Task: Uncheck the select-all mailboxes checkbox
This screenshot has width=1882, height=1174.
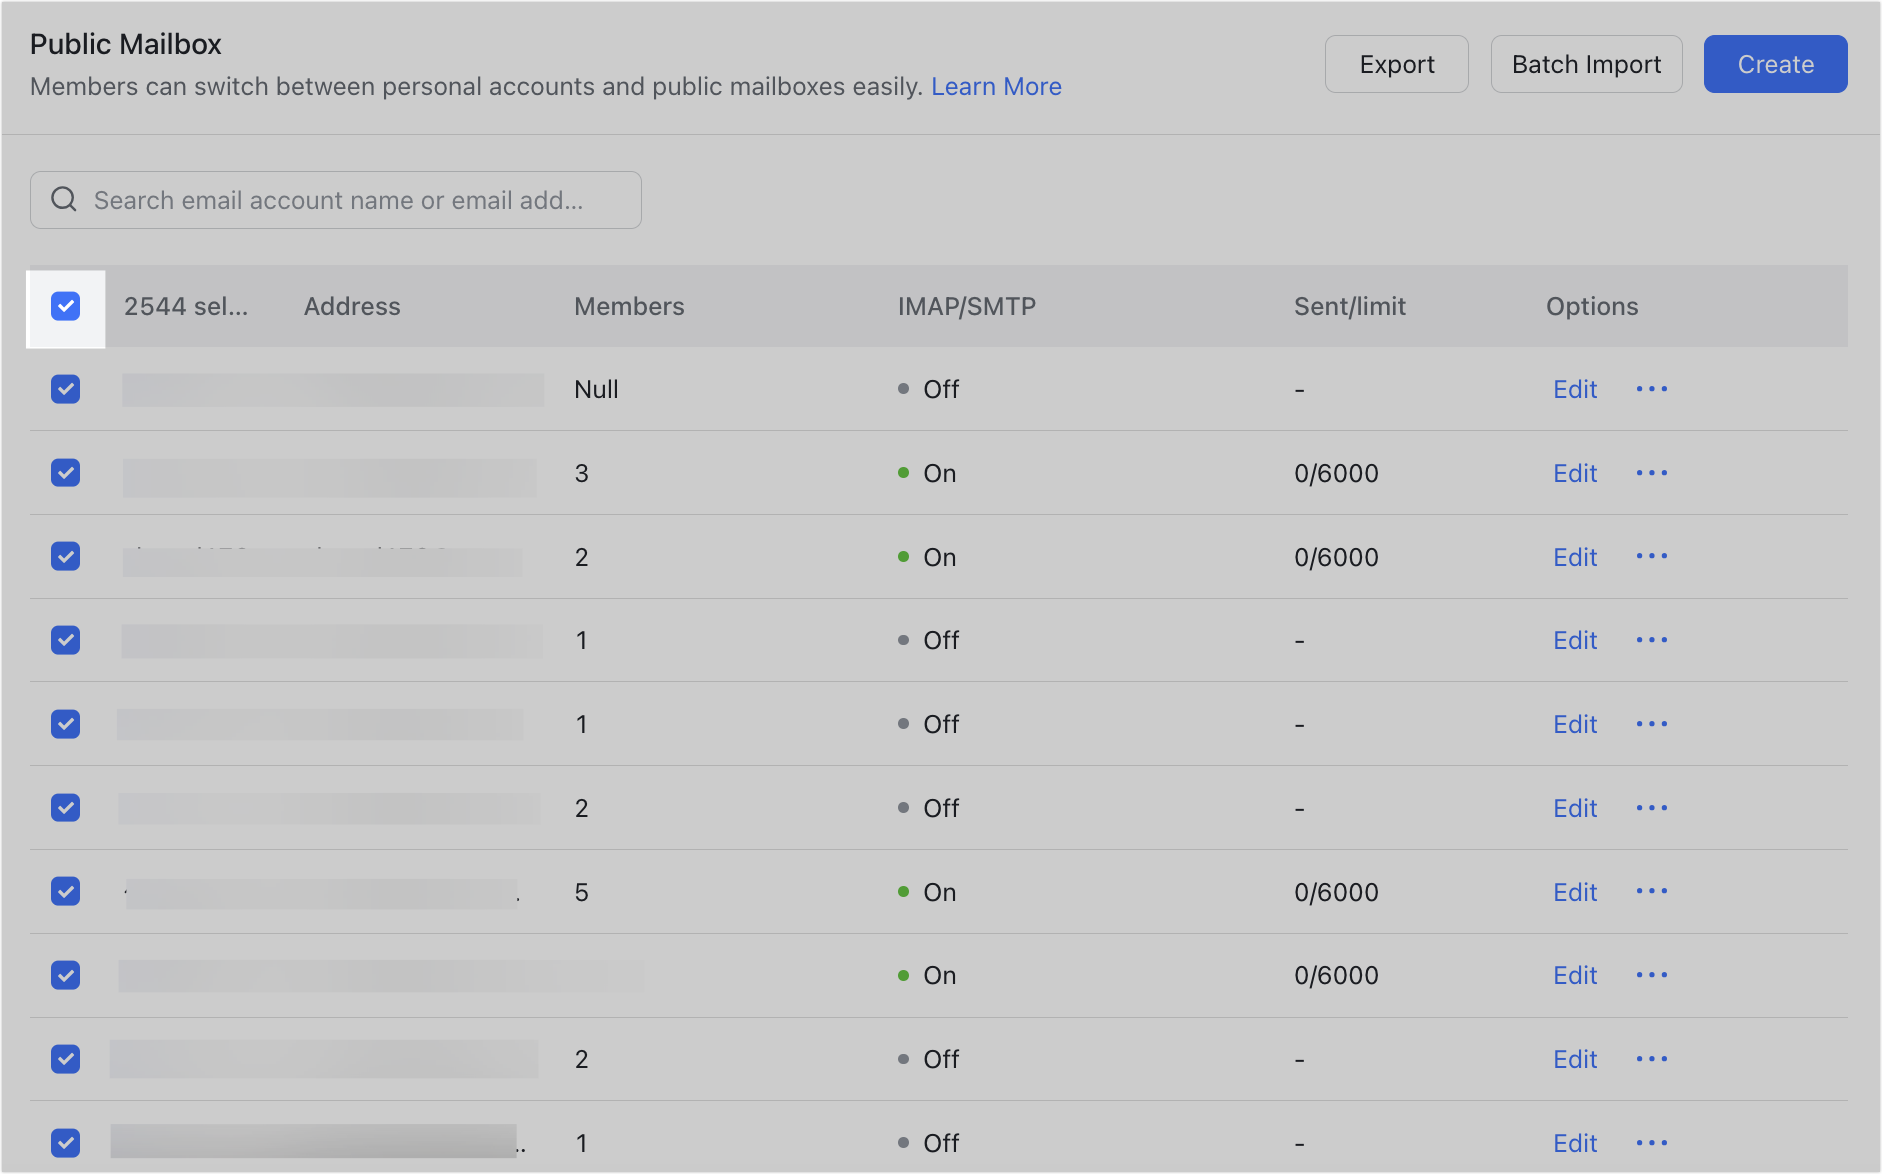Action: [65, 307]
